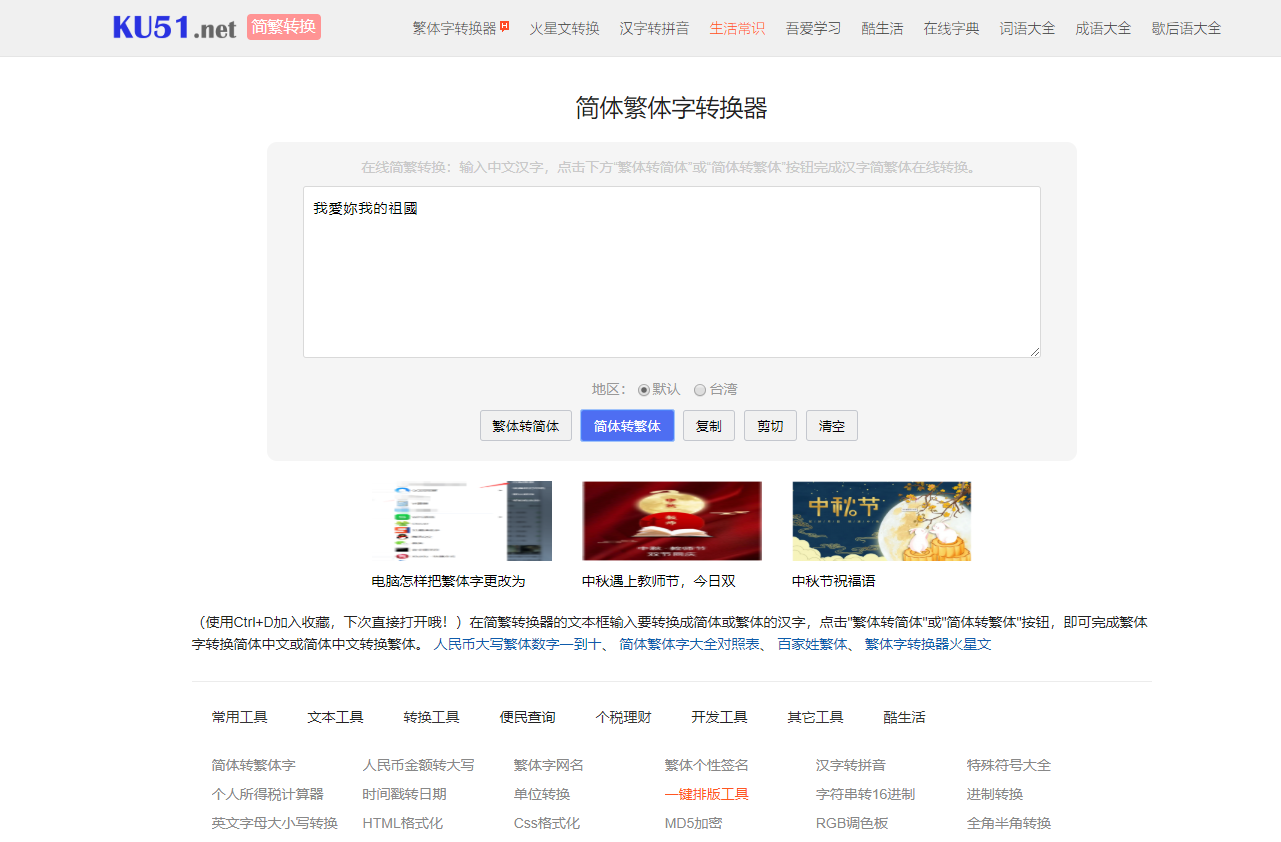The image size is (1281, 842).
Task: Open the 人民币大写繁体数字一到十 link
Action: (x=517, y=644)
